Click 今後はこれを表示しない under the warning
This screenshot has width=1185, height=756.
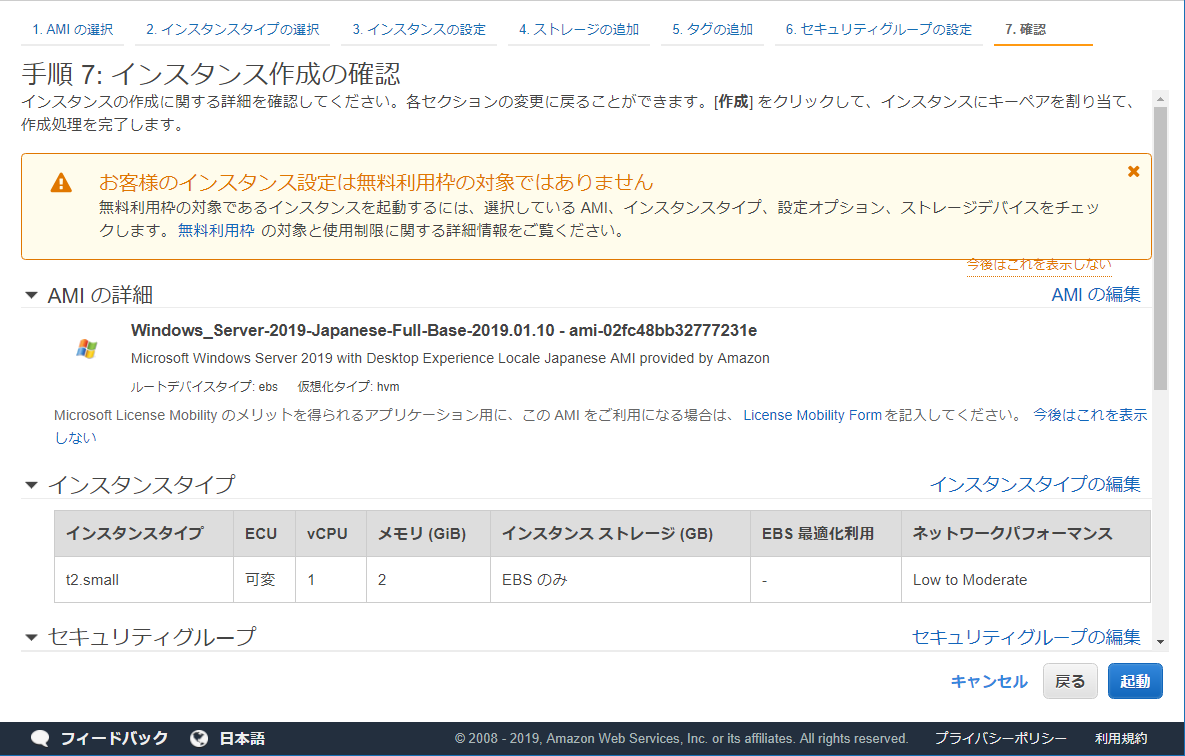pyautogui.click(x=1038, y=264)
